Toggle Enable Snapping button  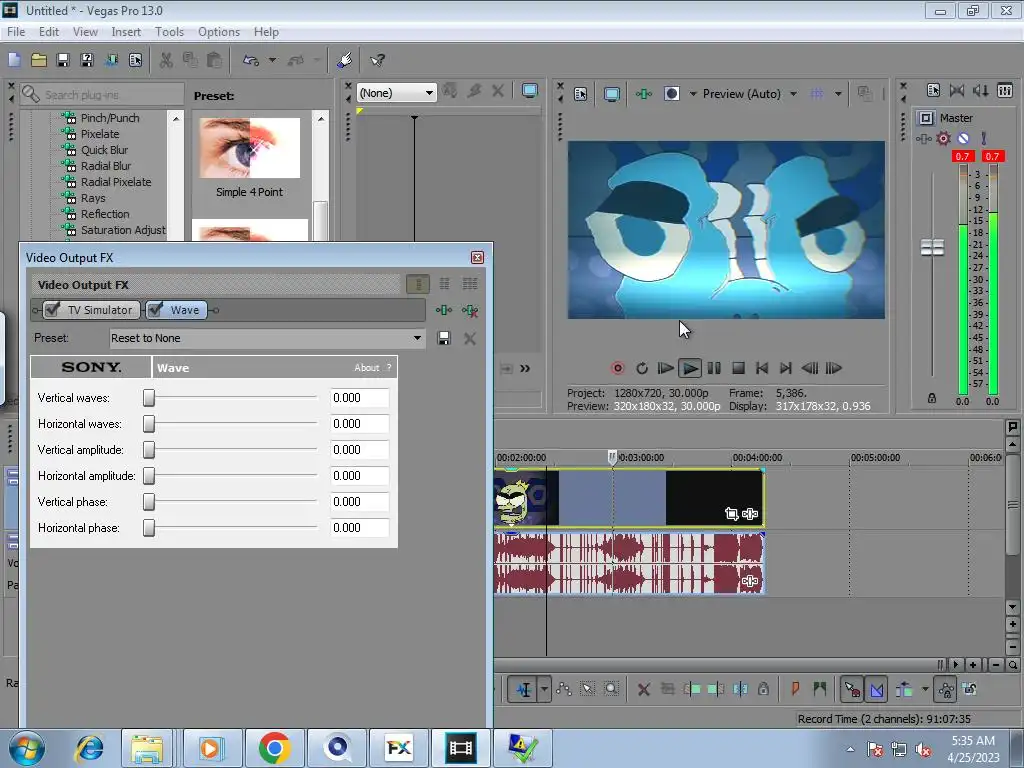[852, 689]
